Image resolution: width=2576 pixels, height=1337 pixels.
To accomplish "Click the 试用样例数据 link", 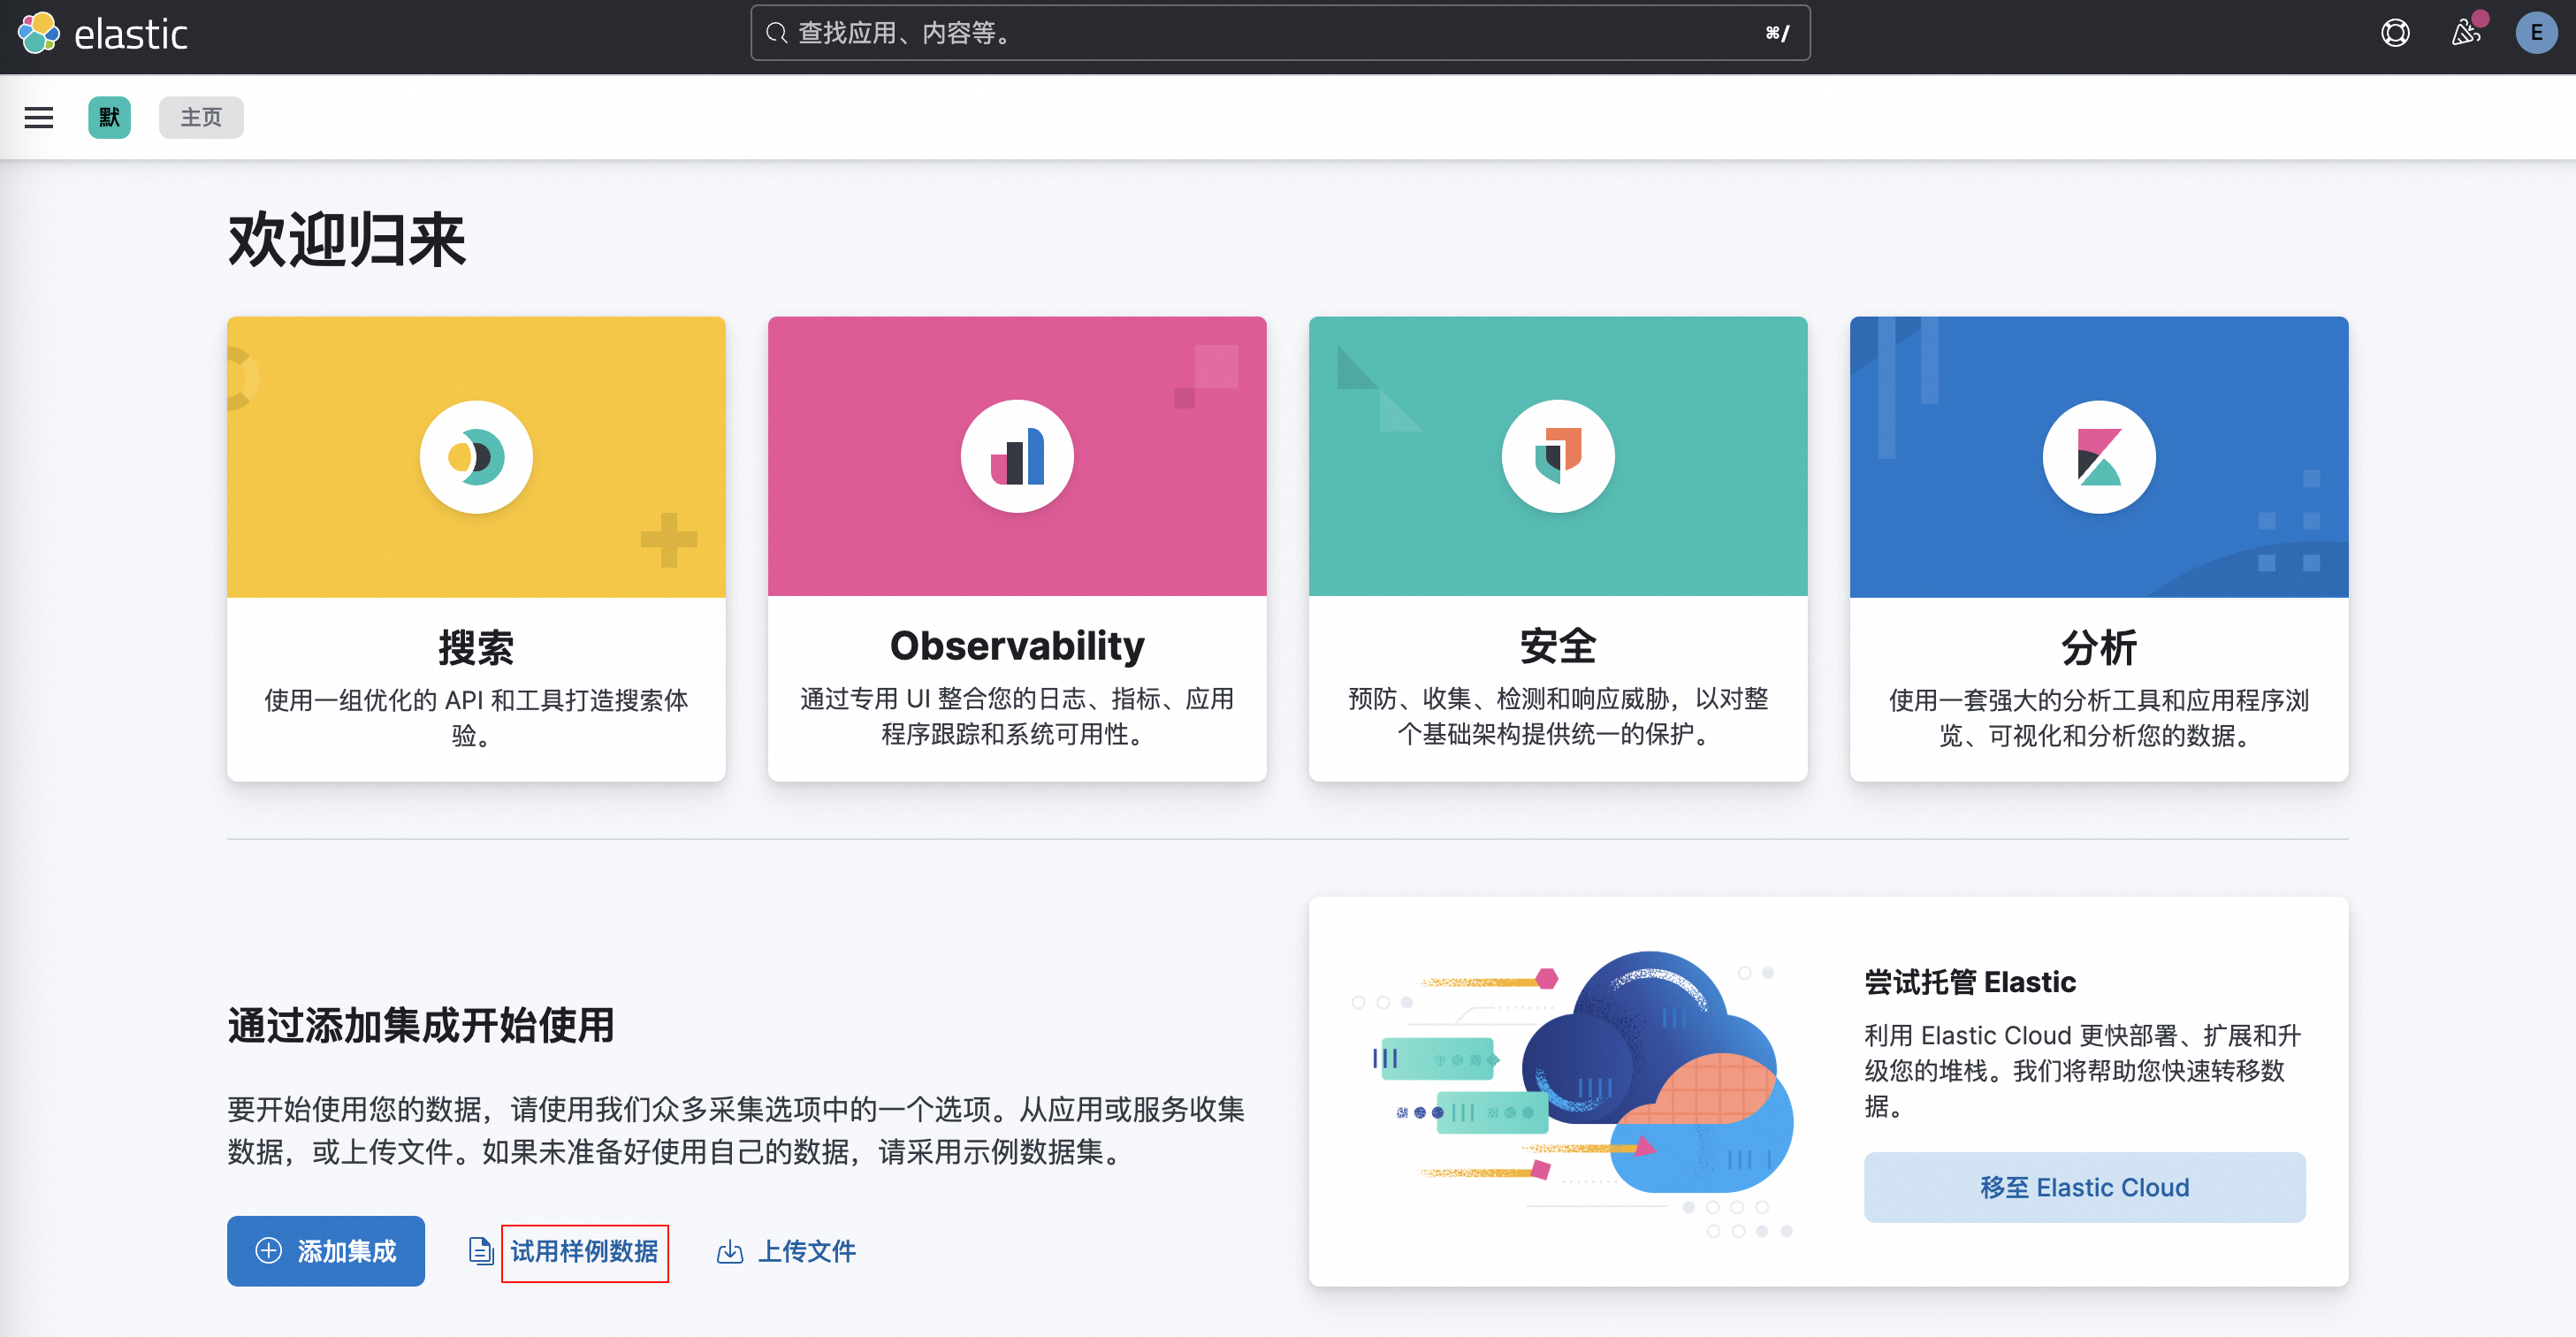I will coord(584,1251).
